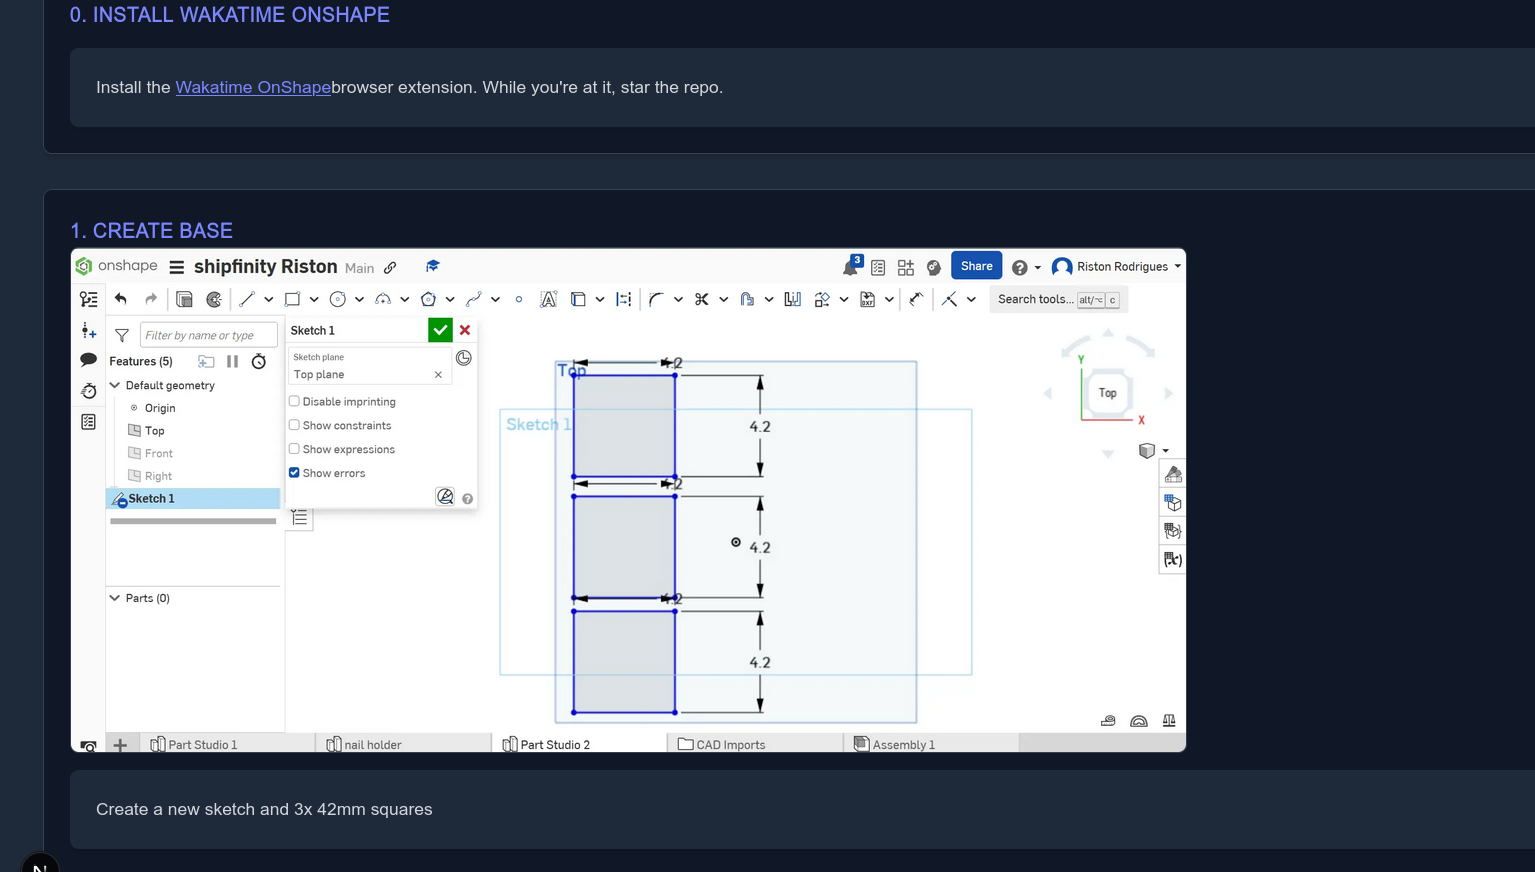1535x872 pixels.
Task: Toggle the pause rollback icon beside Features
Action: click(232, 361)
